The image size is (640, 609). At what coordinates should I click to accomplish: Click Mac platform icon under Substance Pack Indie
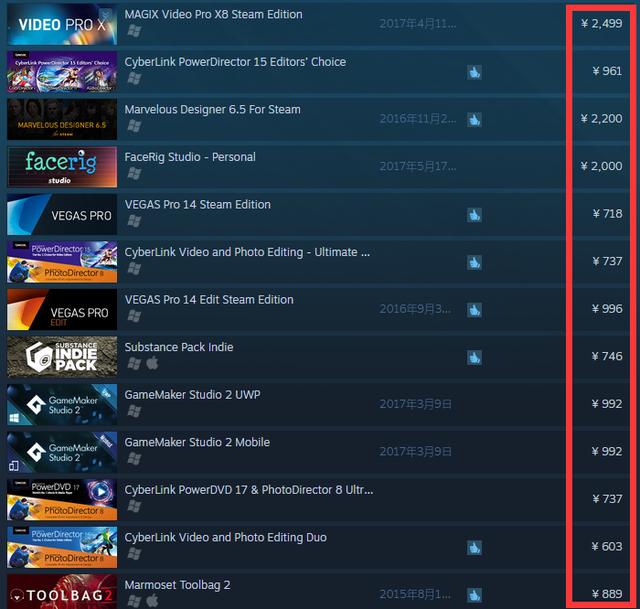click(x=152, y=362)
